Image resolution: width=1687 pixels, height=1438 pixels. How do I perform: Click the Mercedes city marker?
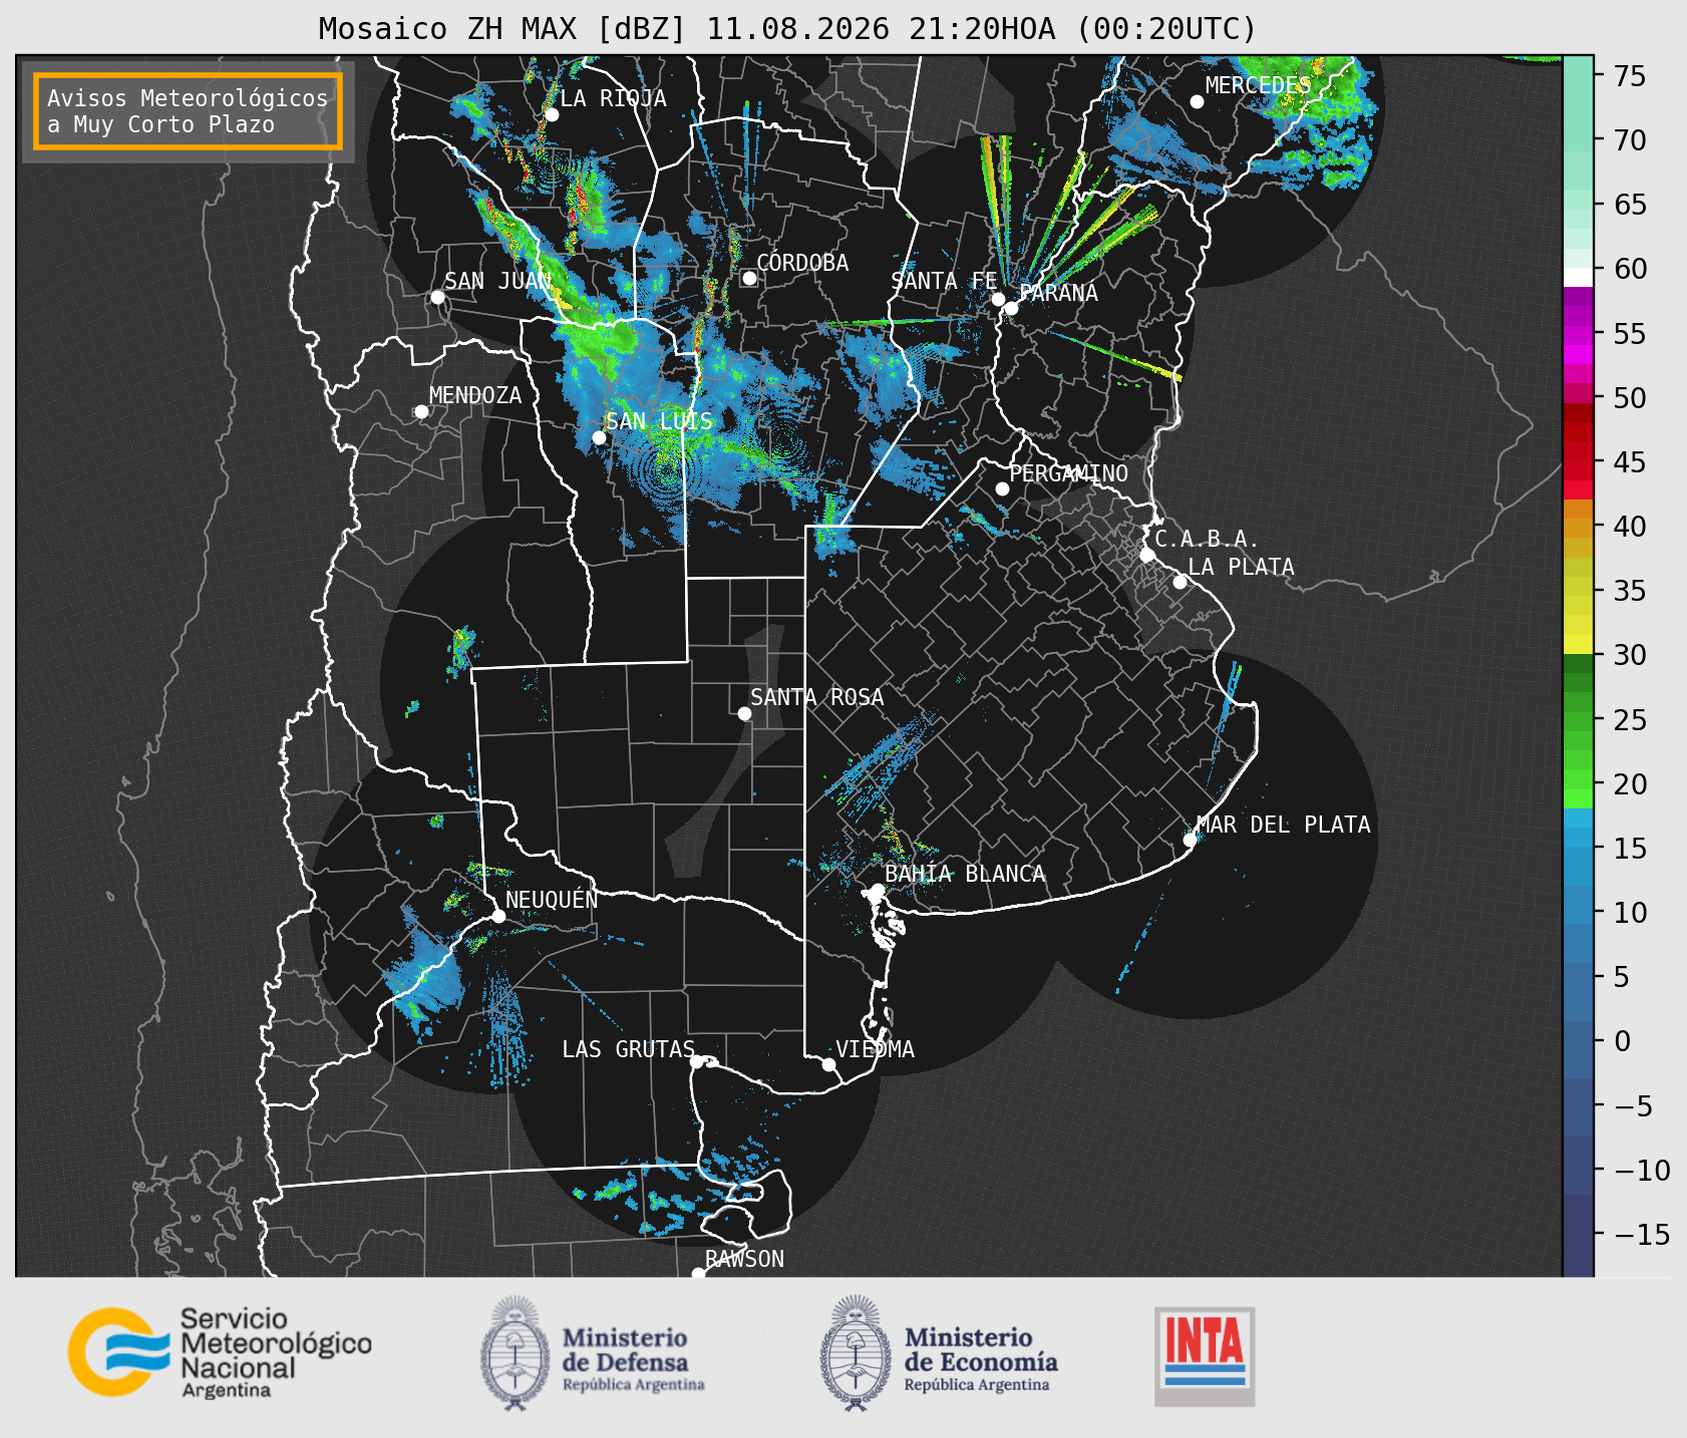[x=1197, y=102]
